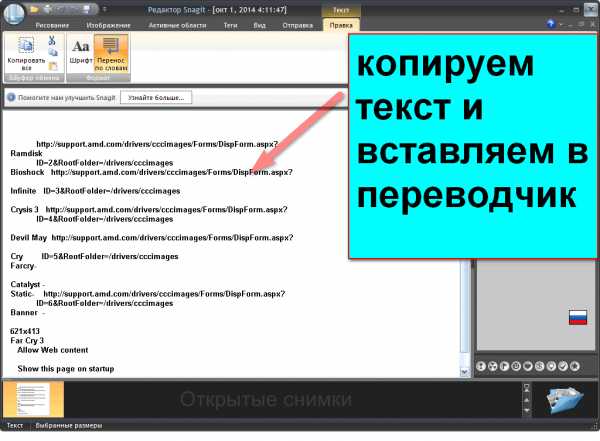The width and height of the screenshot is (600, 441).
Task: Click Выбранные размеры in the status bar
Action: pos(69,425)
